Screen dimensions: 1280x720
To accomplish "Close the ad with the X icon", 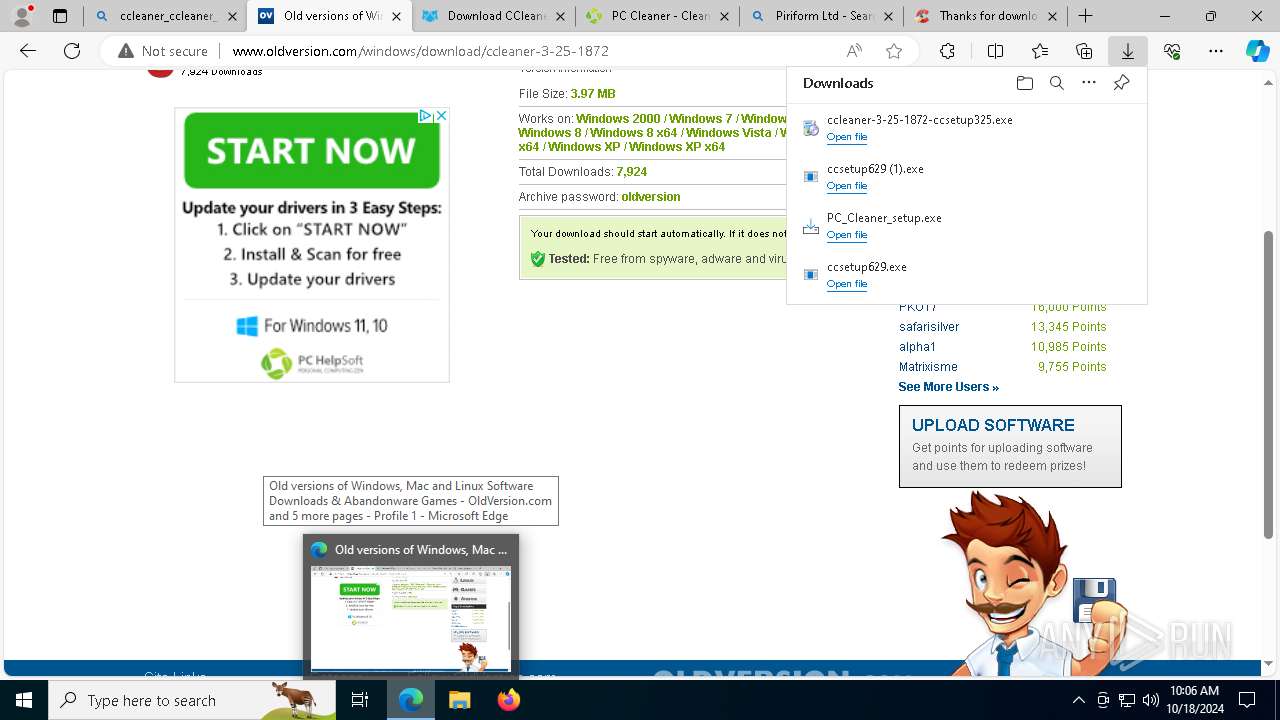I will [441, 116].
